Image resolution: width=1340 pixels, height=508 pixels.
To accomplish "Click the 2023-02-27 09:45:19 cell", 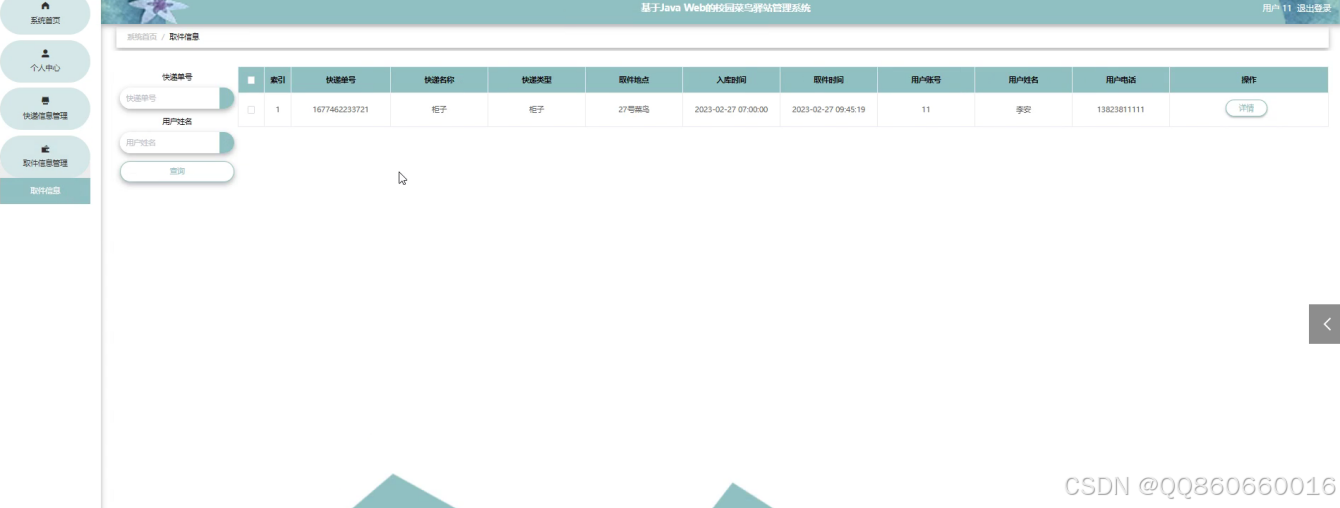I will tap(828, 109).
